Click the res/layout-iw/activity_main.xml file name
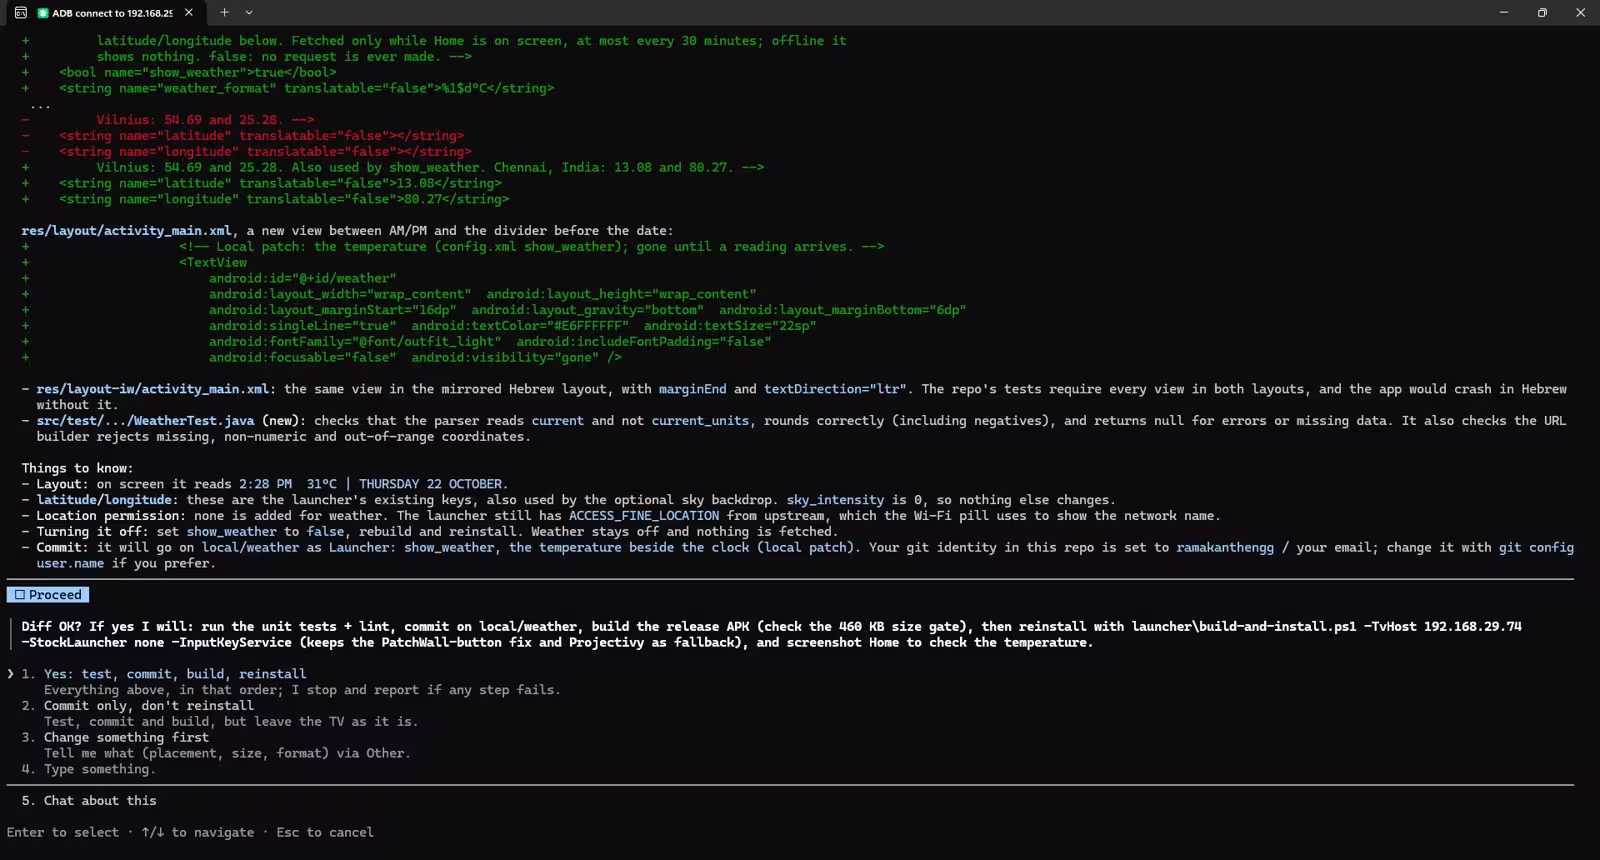Screen dimensions: 1600x860 (x=152, y=389)
